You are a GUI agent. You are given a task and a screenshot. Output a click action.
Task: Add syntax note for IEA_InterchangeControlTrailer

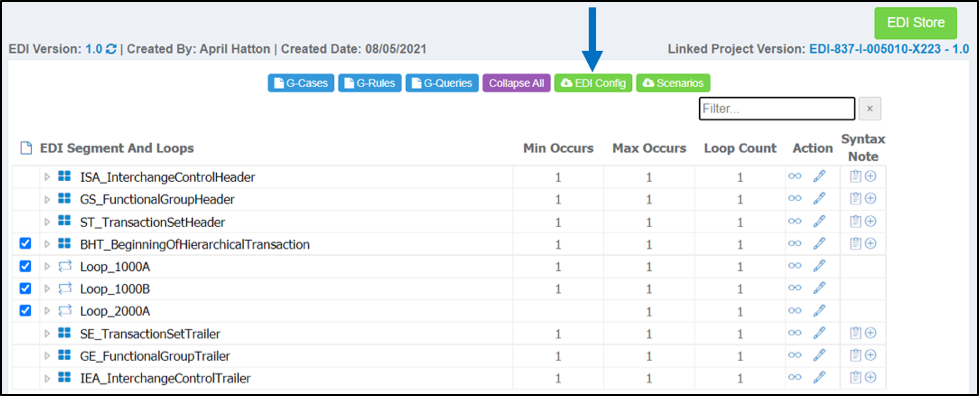point(870,377)
